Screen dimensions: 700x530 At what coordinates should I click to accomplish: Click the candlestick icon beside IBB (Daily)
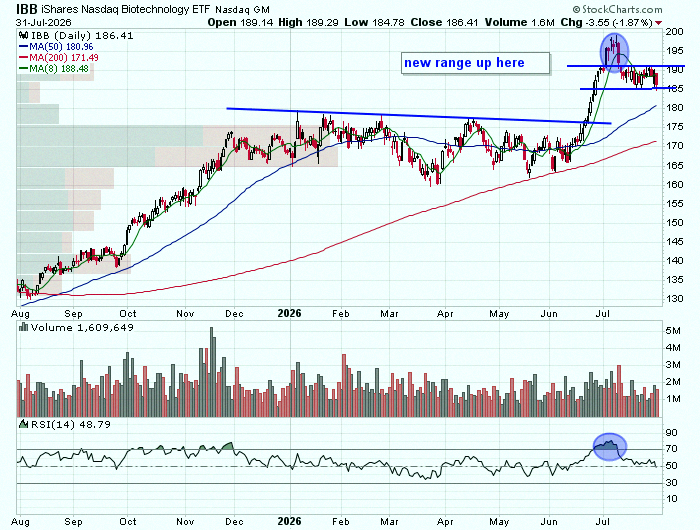click(24, 36)
